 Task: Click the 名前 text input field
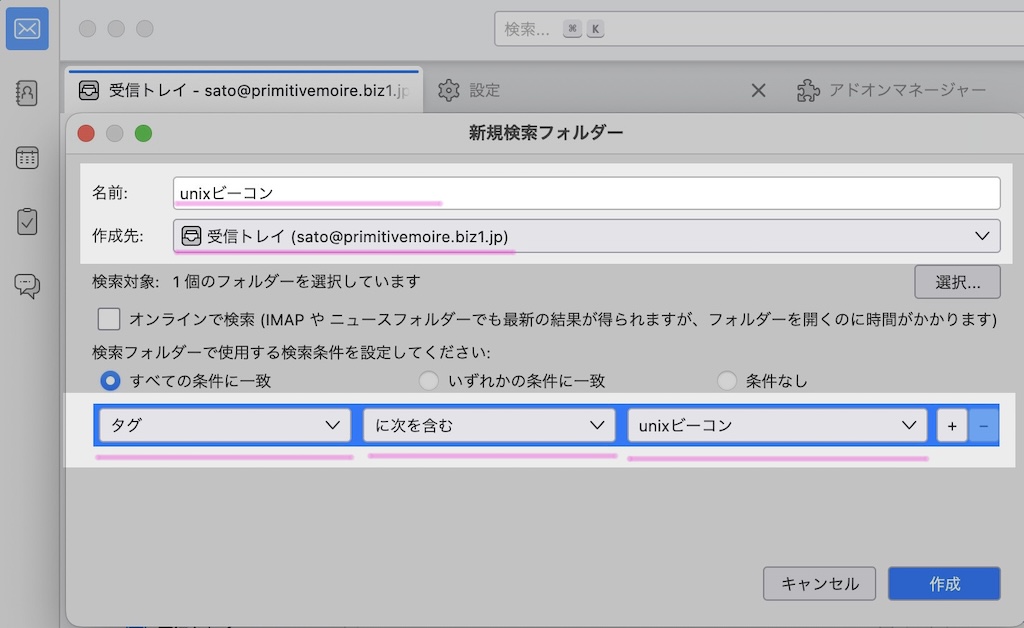coord(586,193)
